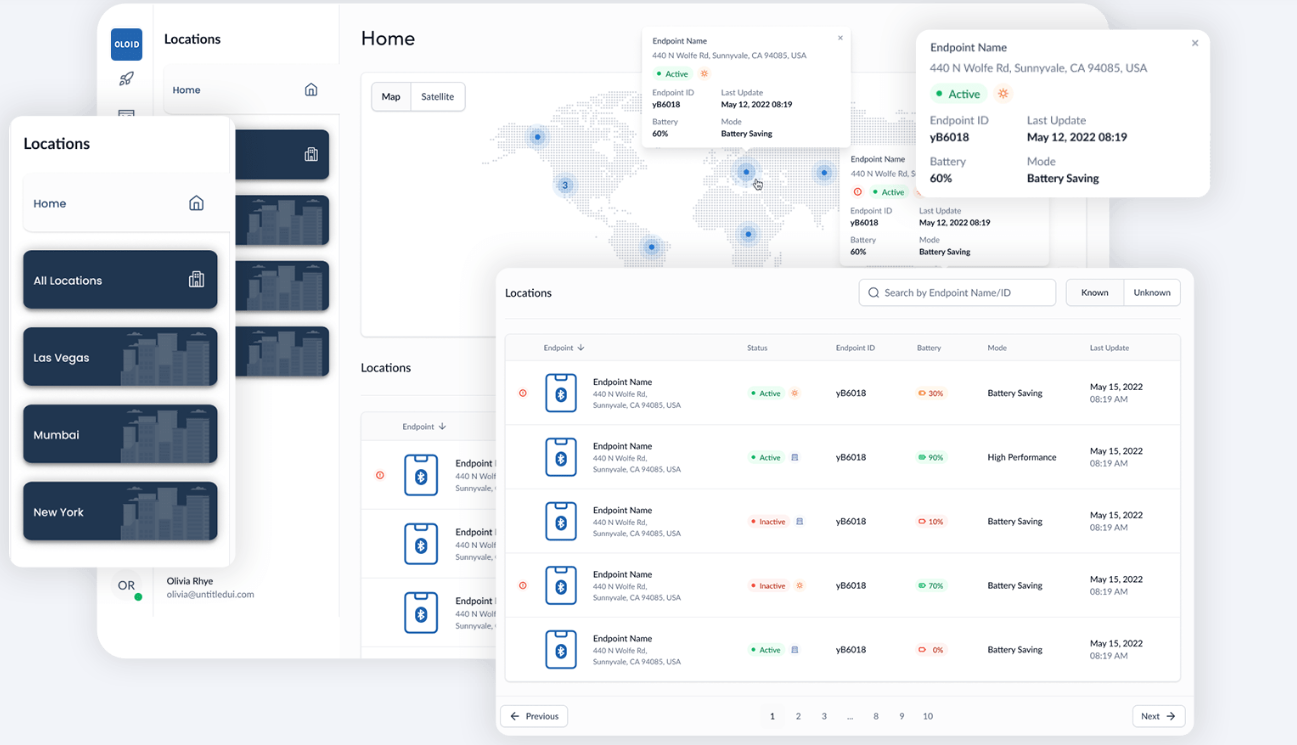The height and width of the screenshot is (745, 1297).
Task: Open New York location card
Action: [120, 512]
